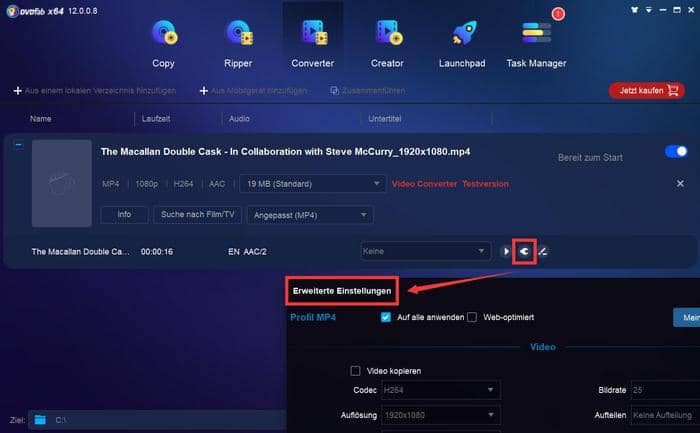Viewport: 700px width, 433px height.
Task: Enable the Web-optimiert checkbox
Action: (472, 317)
